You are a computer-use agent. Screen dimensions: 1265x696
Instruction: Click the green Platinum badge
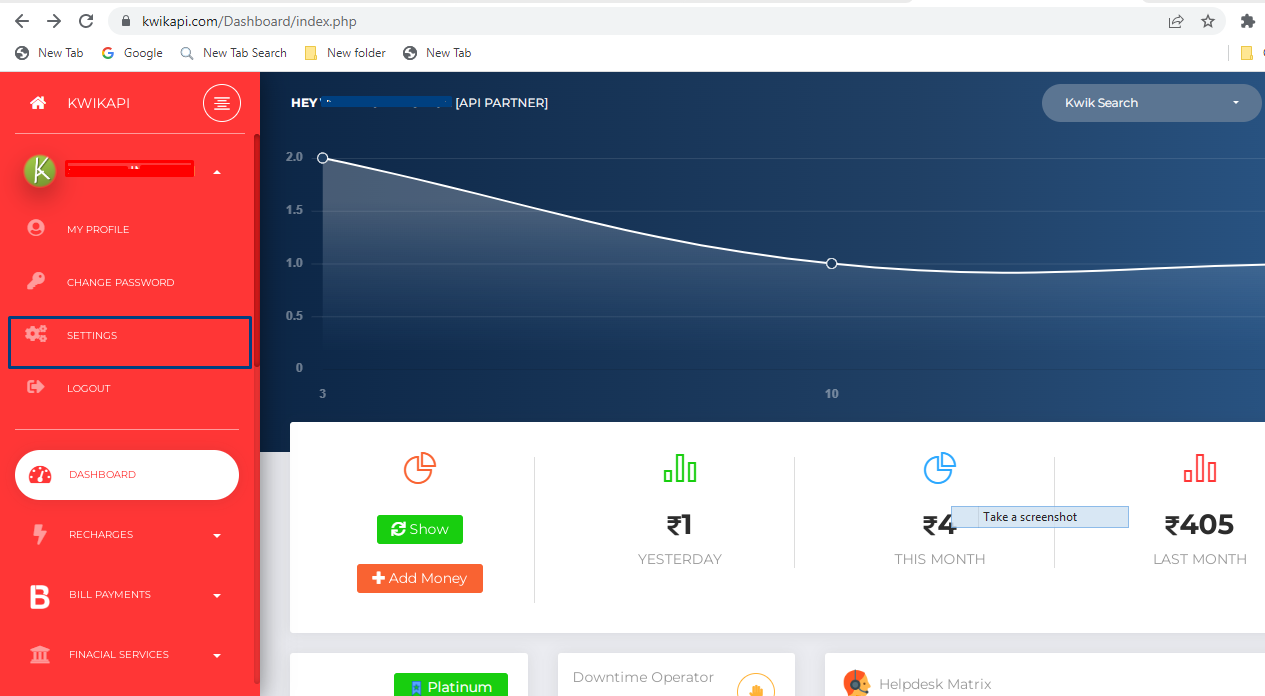click(x=451, y=686)
